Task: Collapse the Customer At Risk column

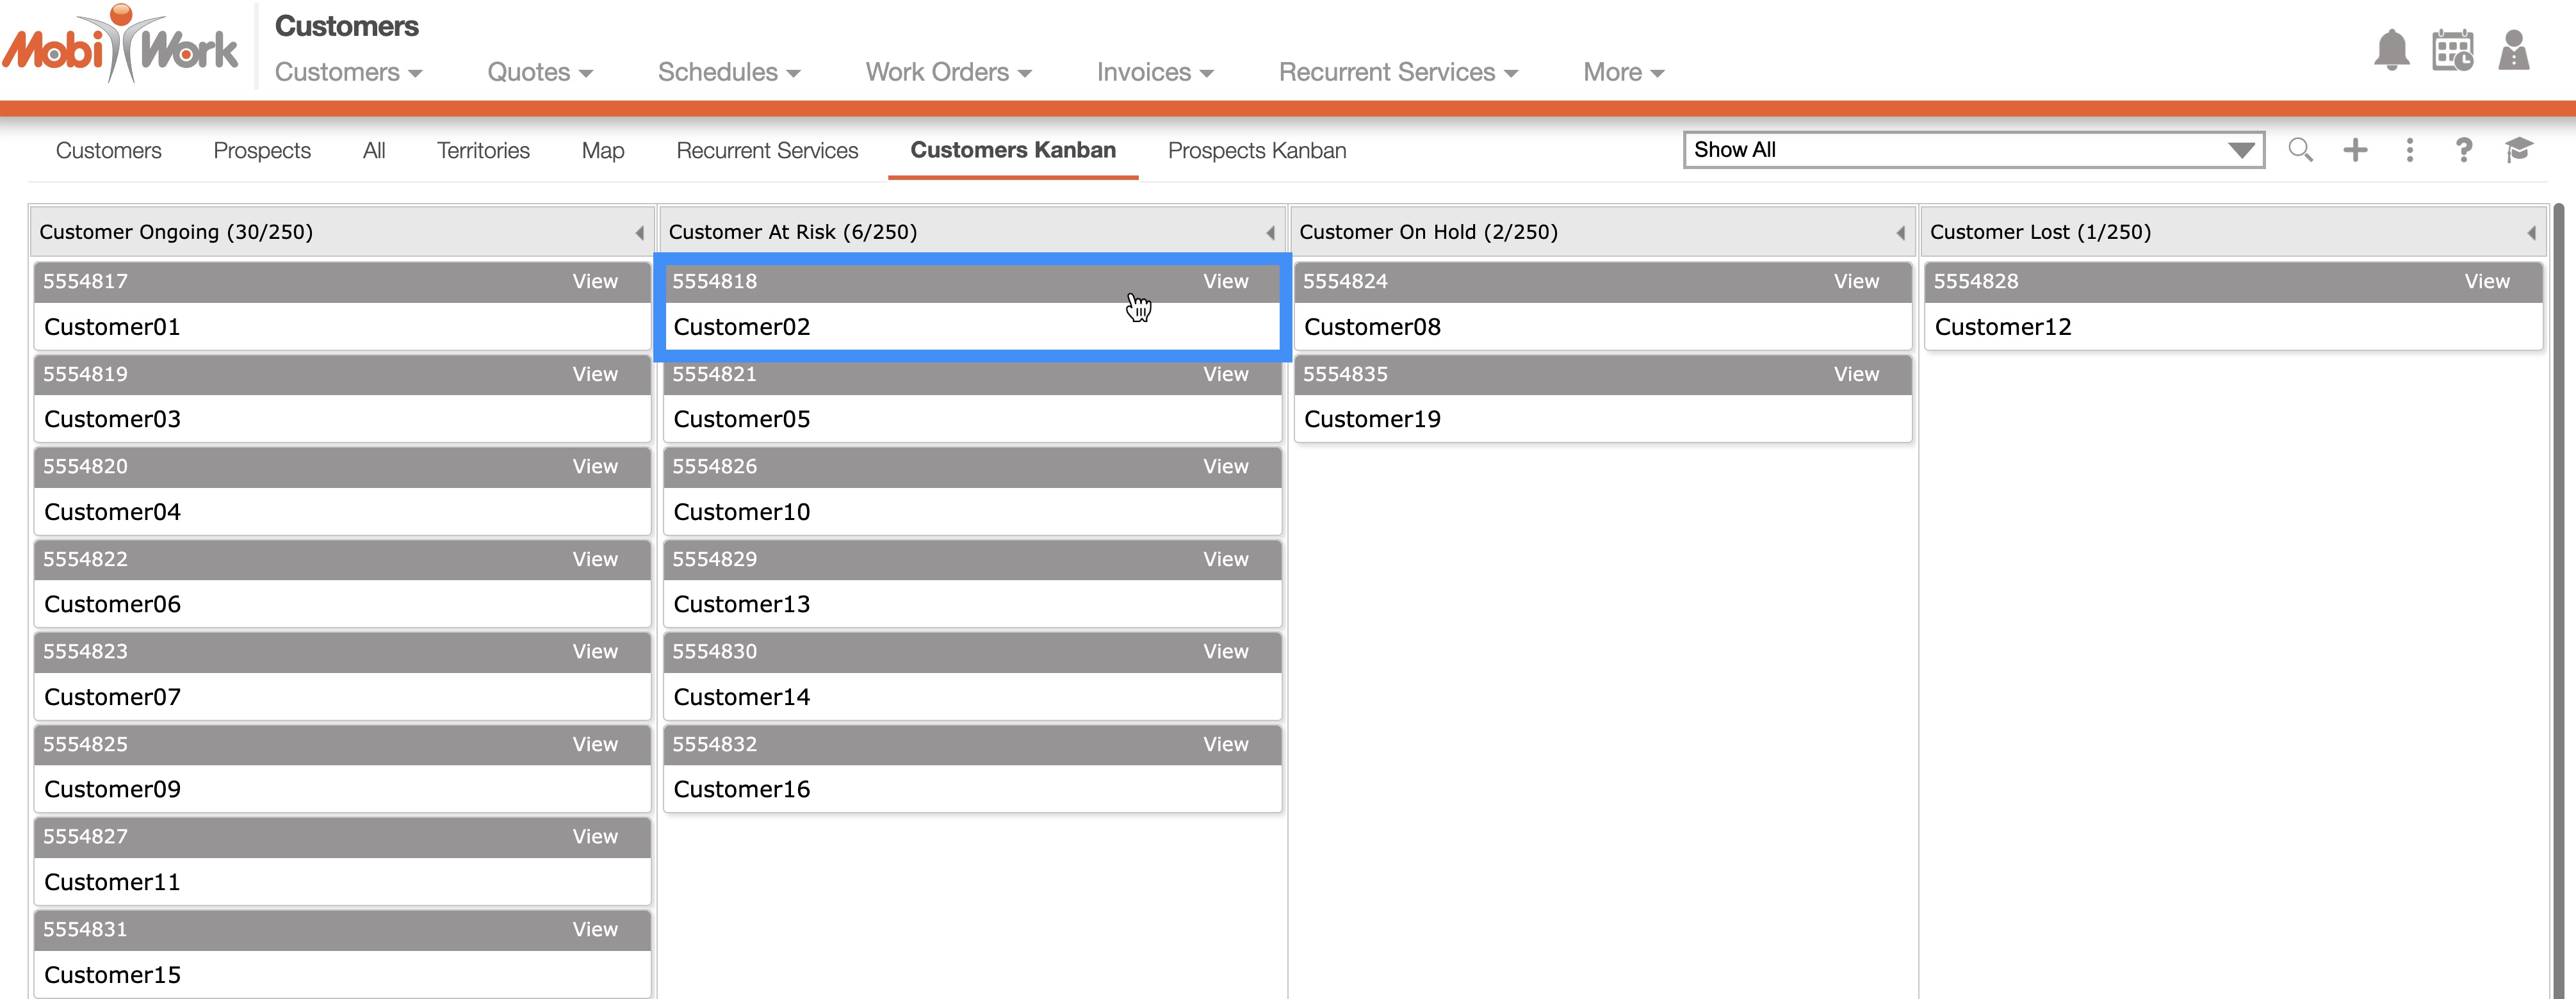Action: point(1270,233)
